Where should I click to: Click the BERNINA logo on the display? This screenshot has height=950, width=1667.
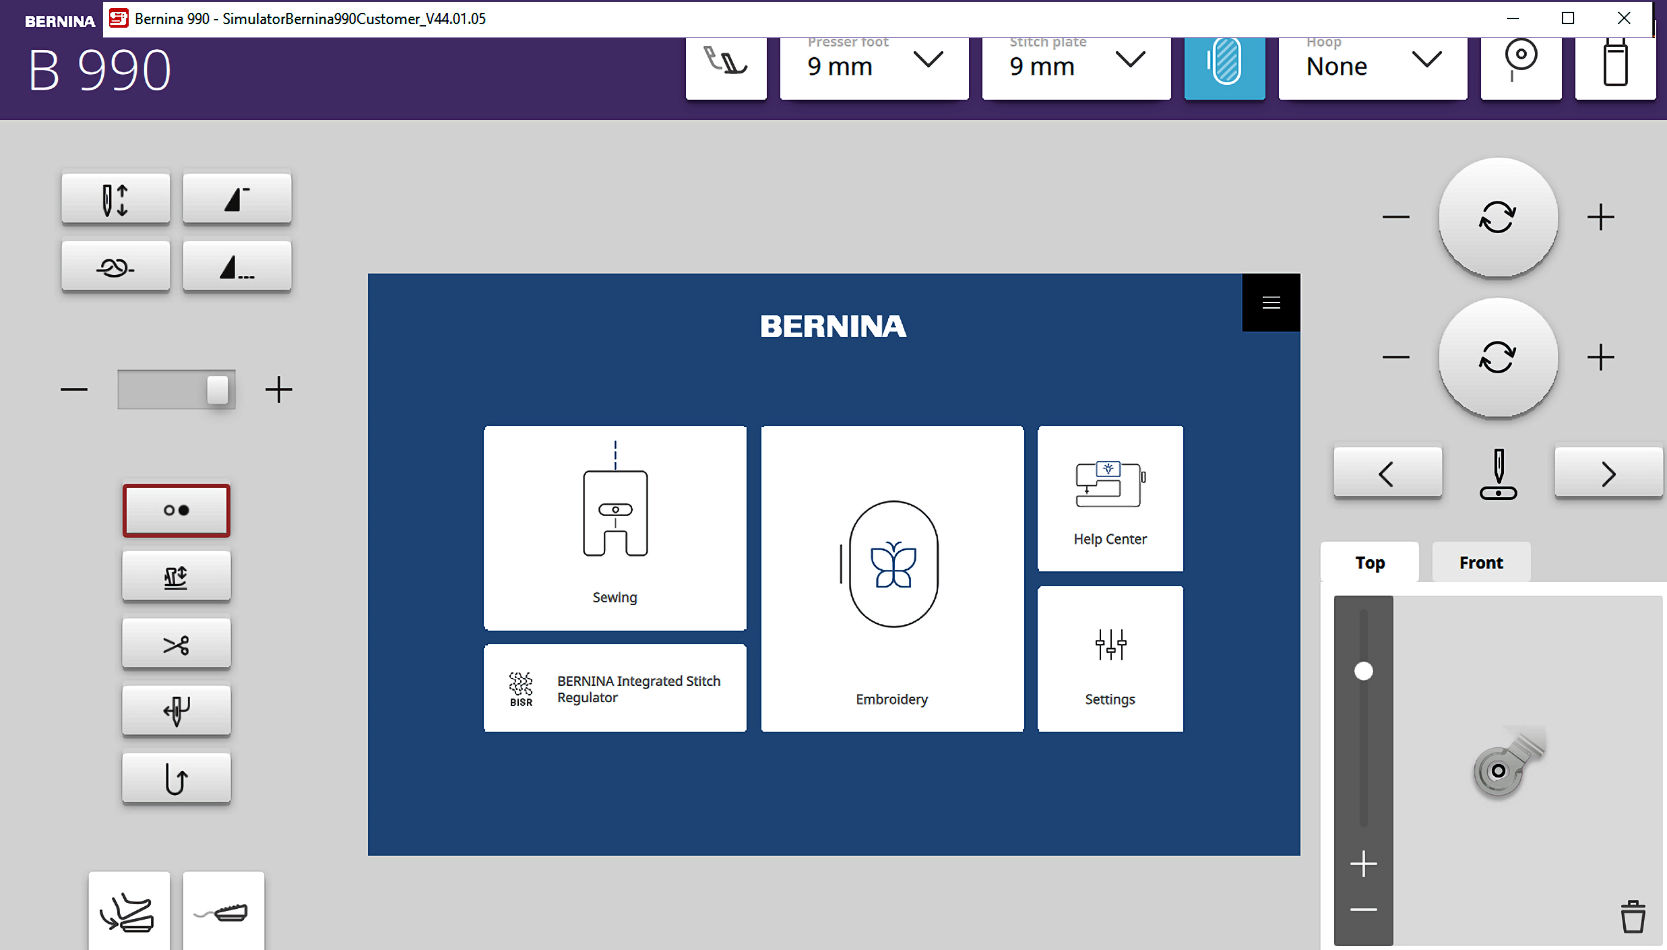click(x=833, y=326)
